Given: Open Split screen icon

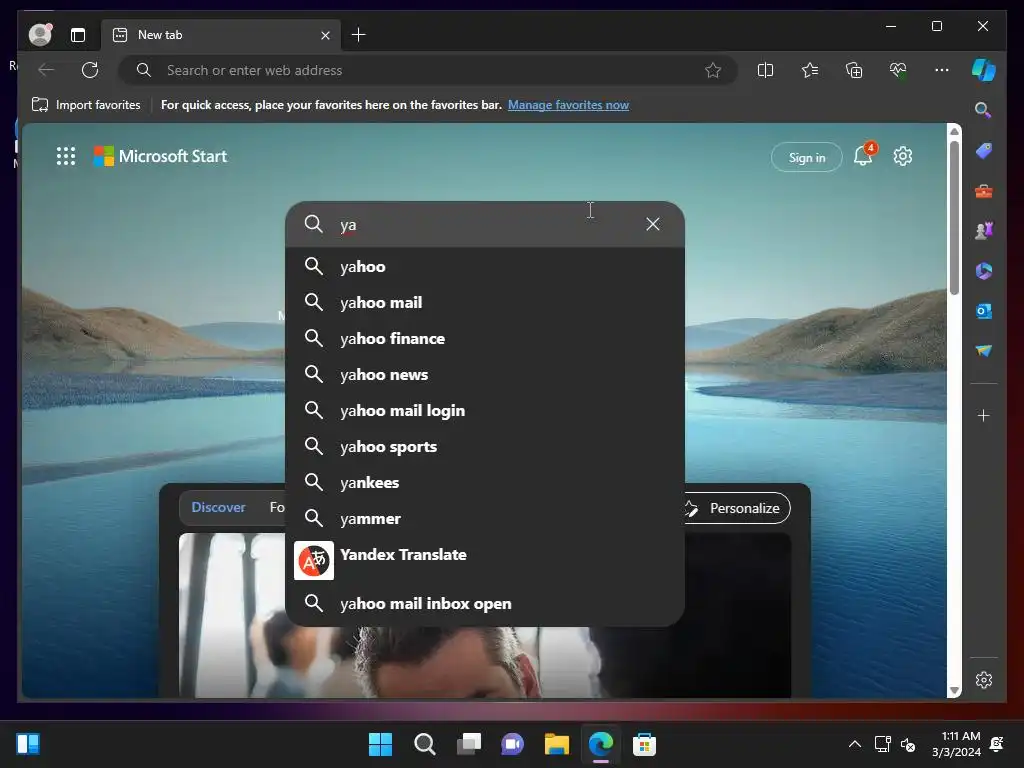Looking at the screenshot, I should click(x=765, y=70).
